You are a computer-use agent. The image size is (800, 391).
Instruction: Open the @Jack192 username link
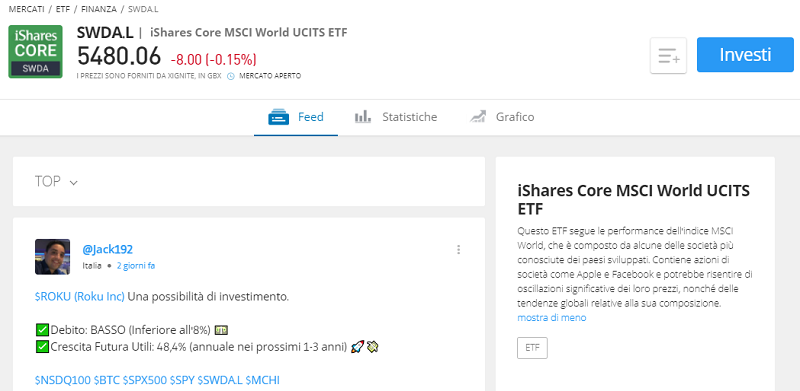click(x=108, y=250)
